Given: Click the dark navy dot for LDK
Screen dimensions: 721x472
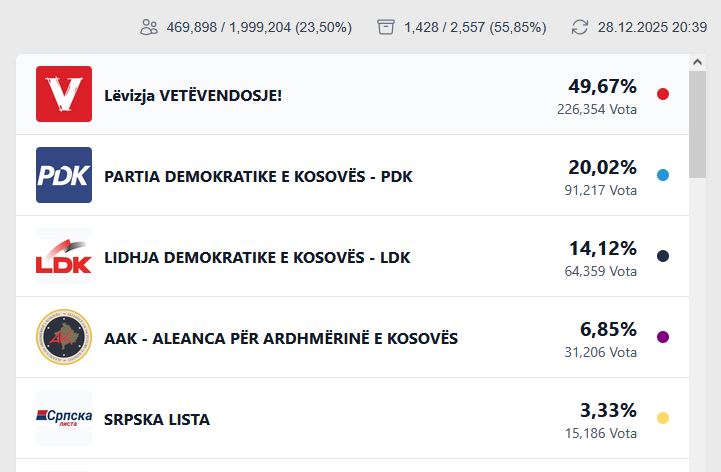Looking at the screenshot, I should (x=662, y=256).
